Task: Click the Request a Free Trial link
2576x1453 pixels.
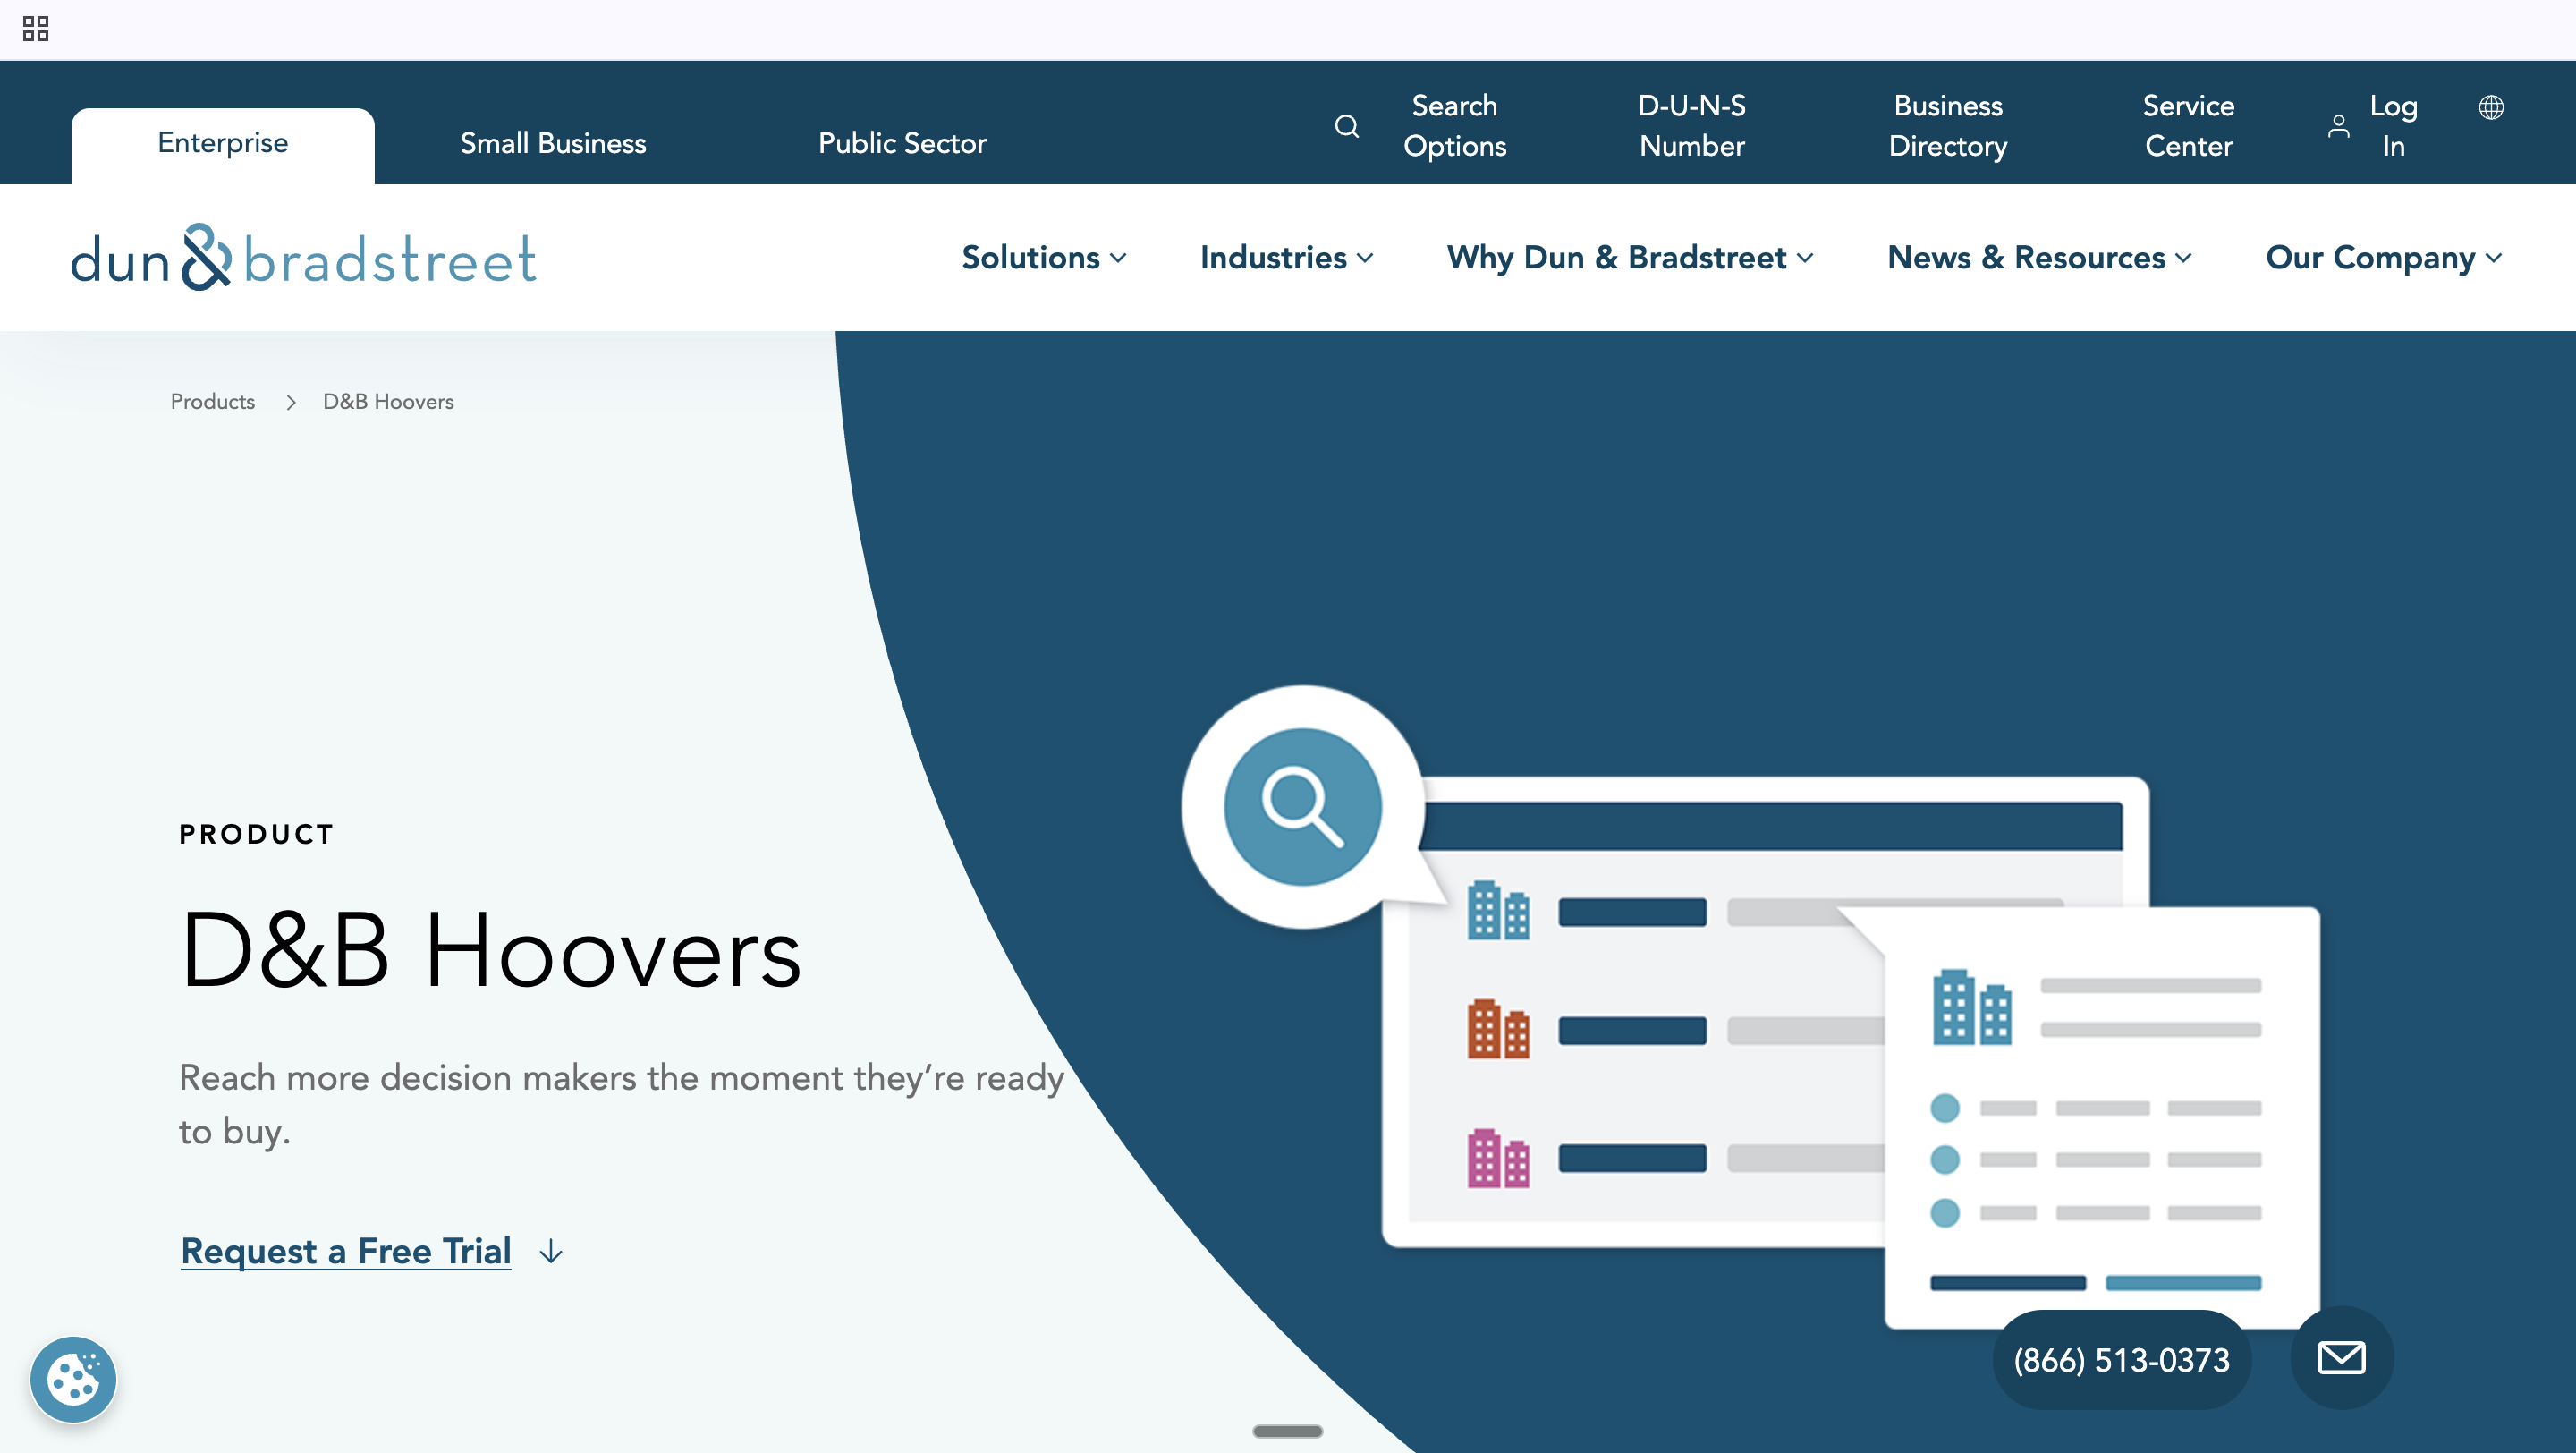Action: click(x=346, y=1251)
